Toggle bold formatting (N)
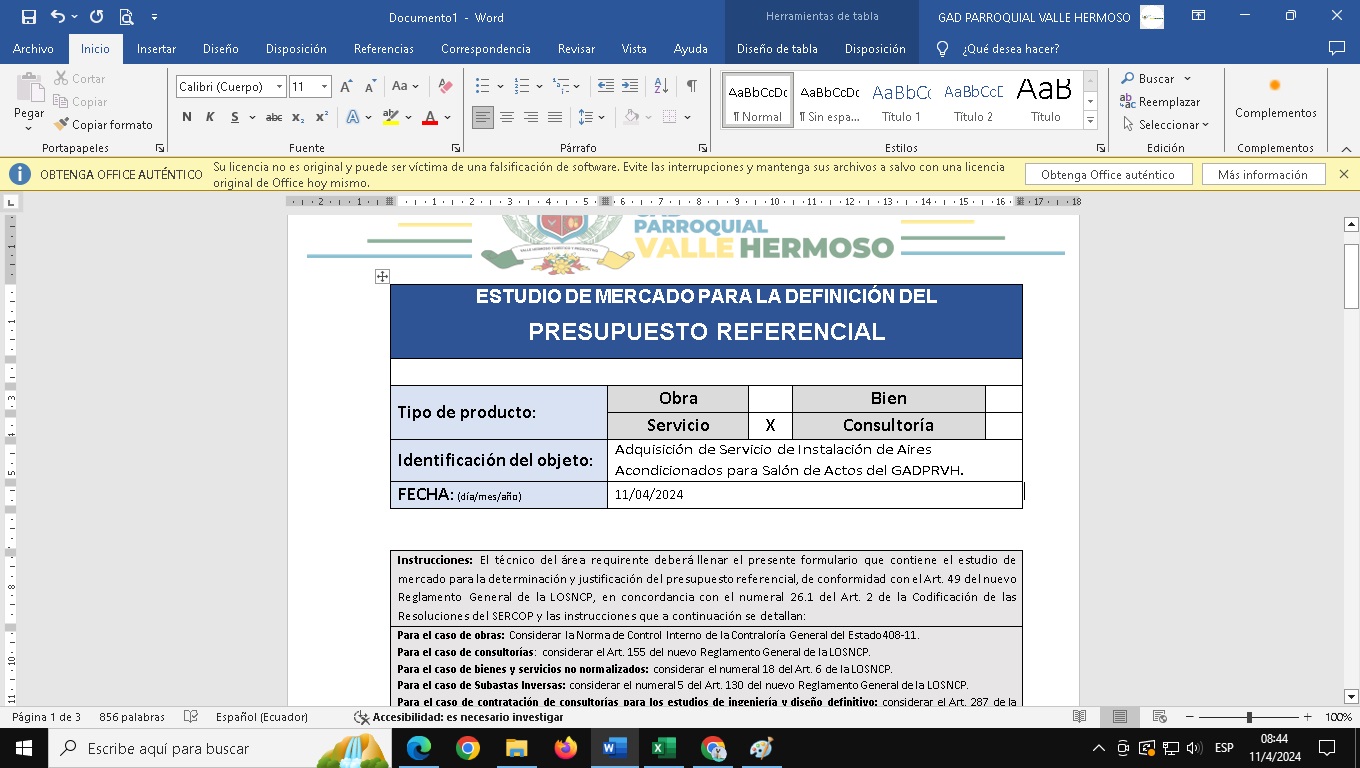 pyautogui.click(x=187, y=118)
